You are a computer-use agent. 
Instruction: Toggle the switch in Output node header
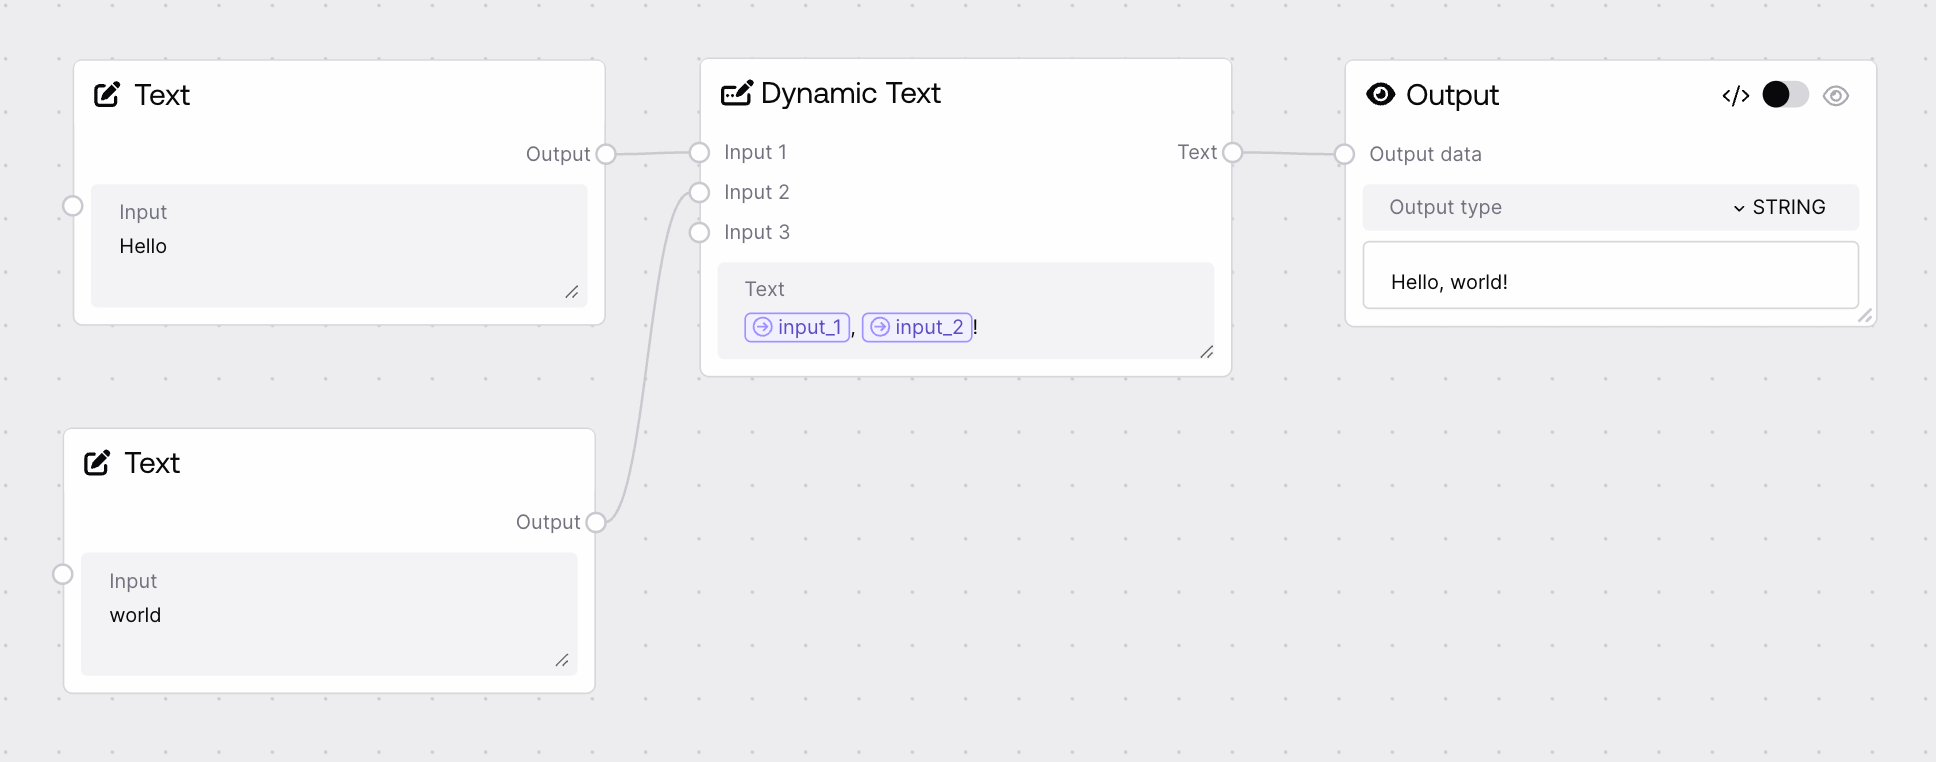(x=1785, y=95)
